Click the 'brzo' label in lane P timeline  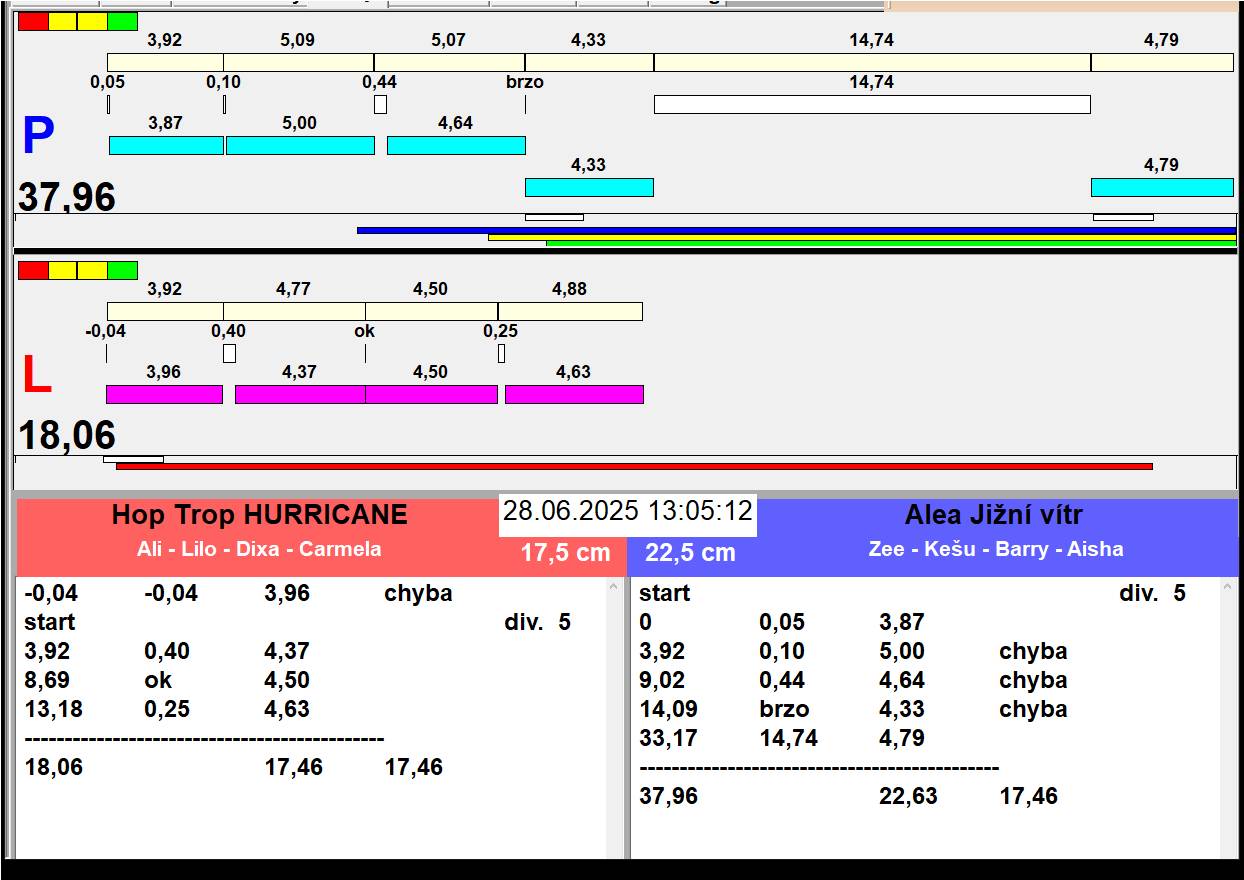pos(525,82)
